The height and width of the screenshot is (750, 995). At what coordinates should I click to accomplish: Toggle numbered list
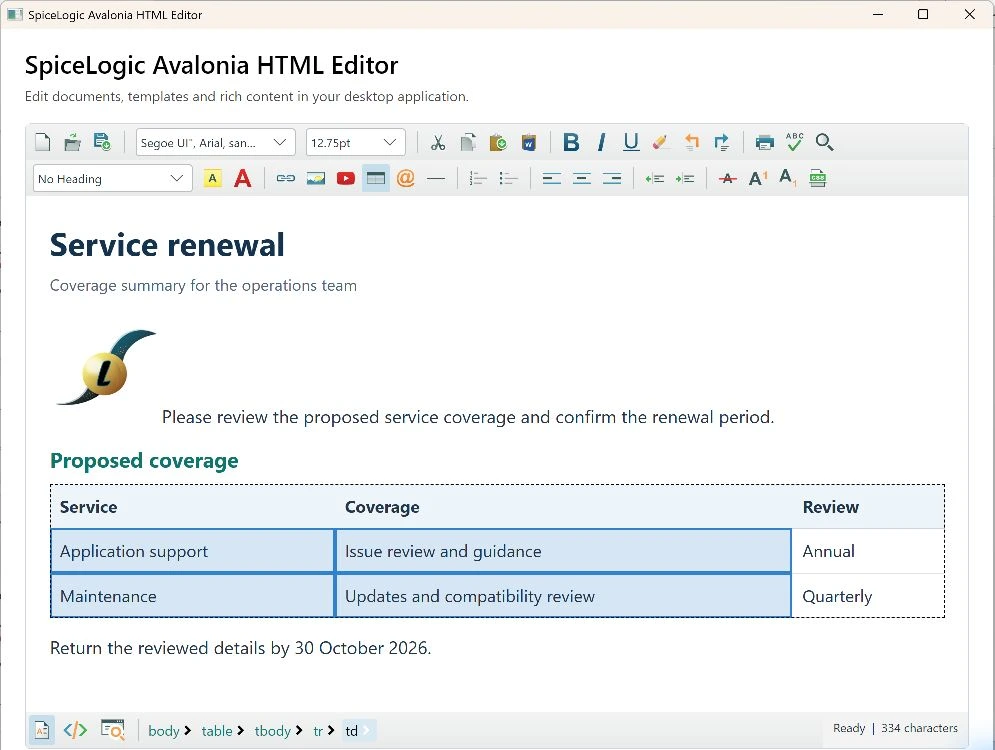[478, 178]
